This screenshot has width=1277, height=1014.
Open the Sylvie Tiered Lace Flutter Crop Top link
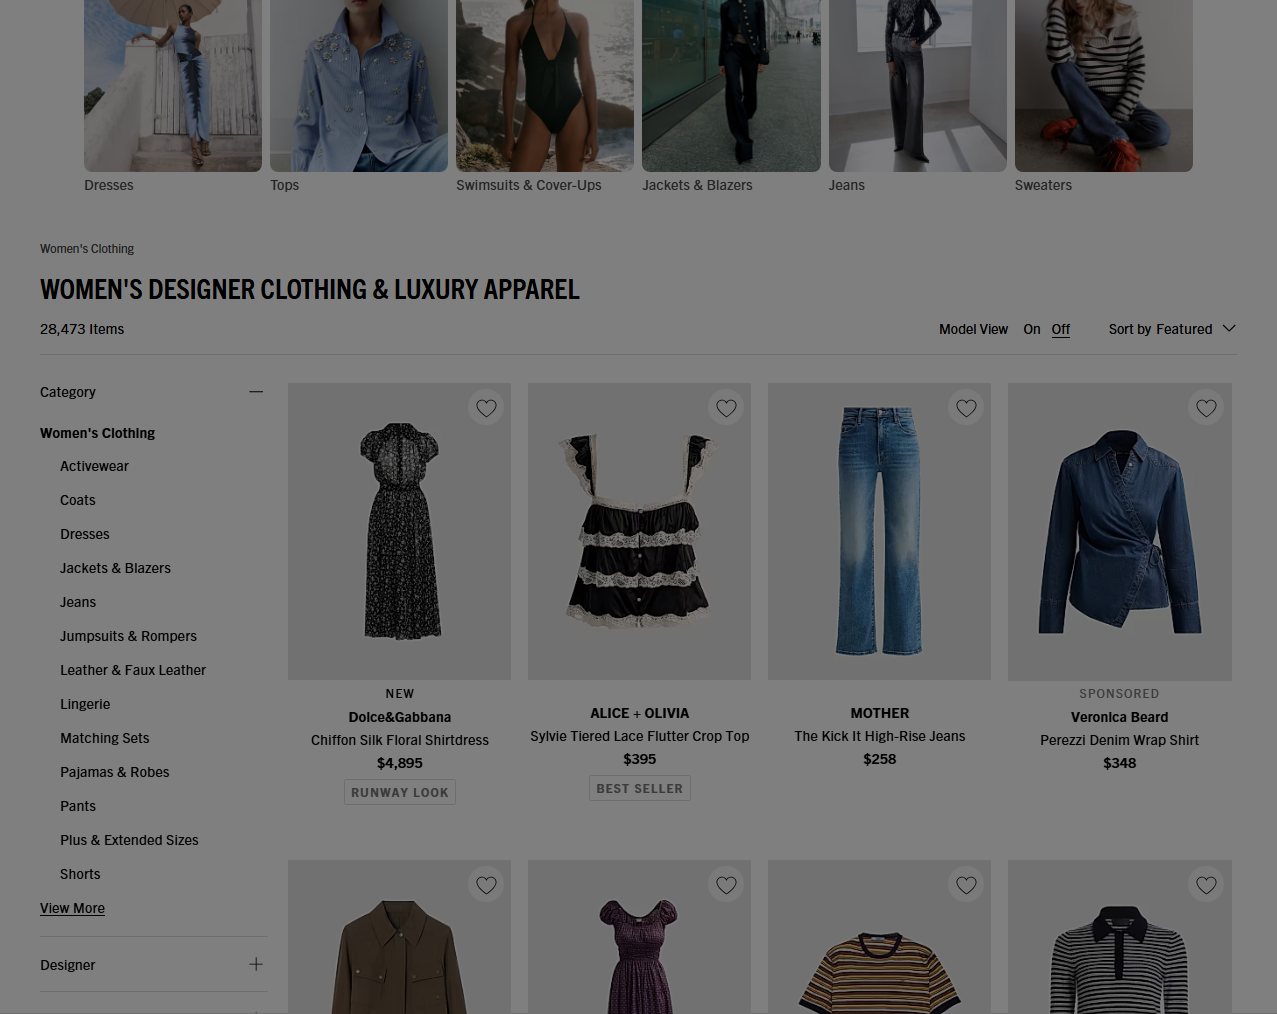[x=640, y=736]
